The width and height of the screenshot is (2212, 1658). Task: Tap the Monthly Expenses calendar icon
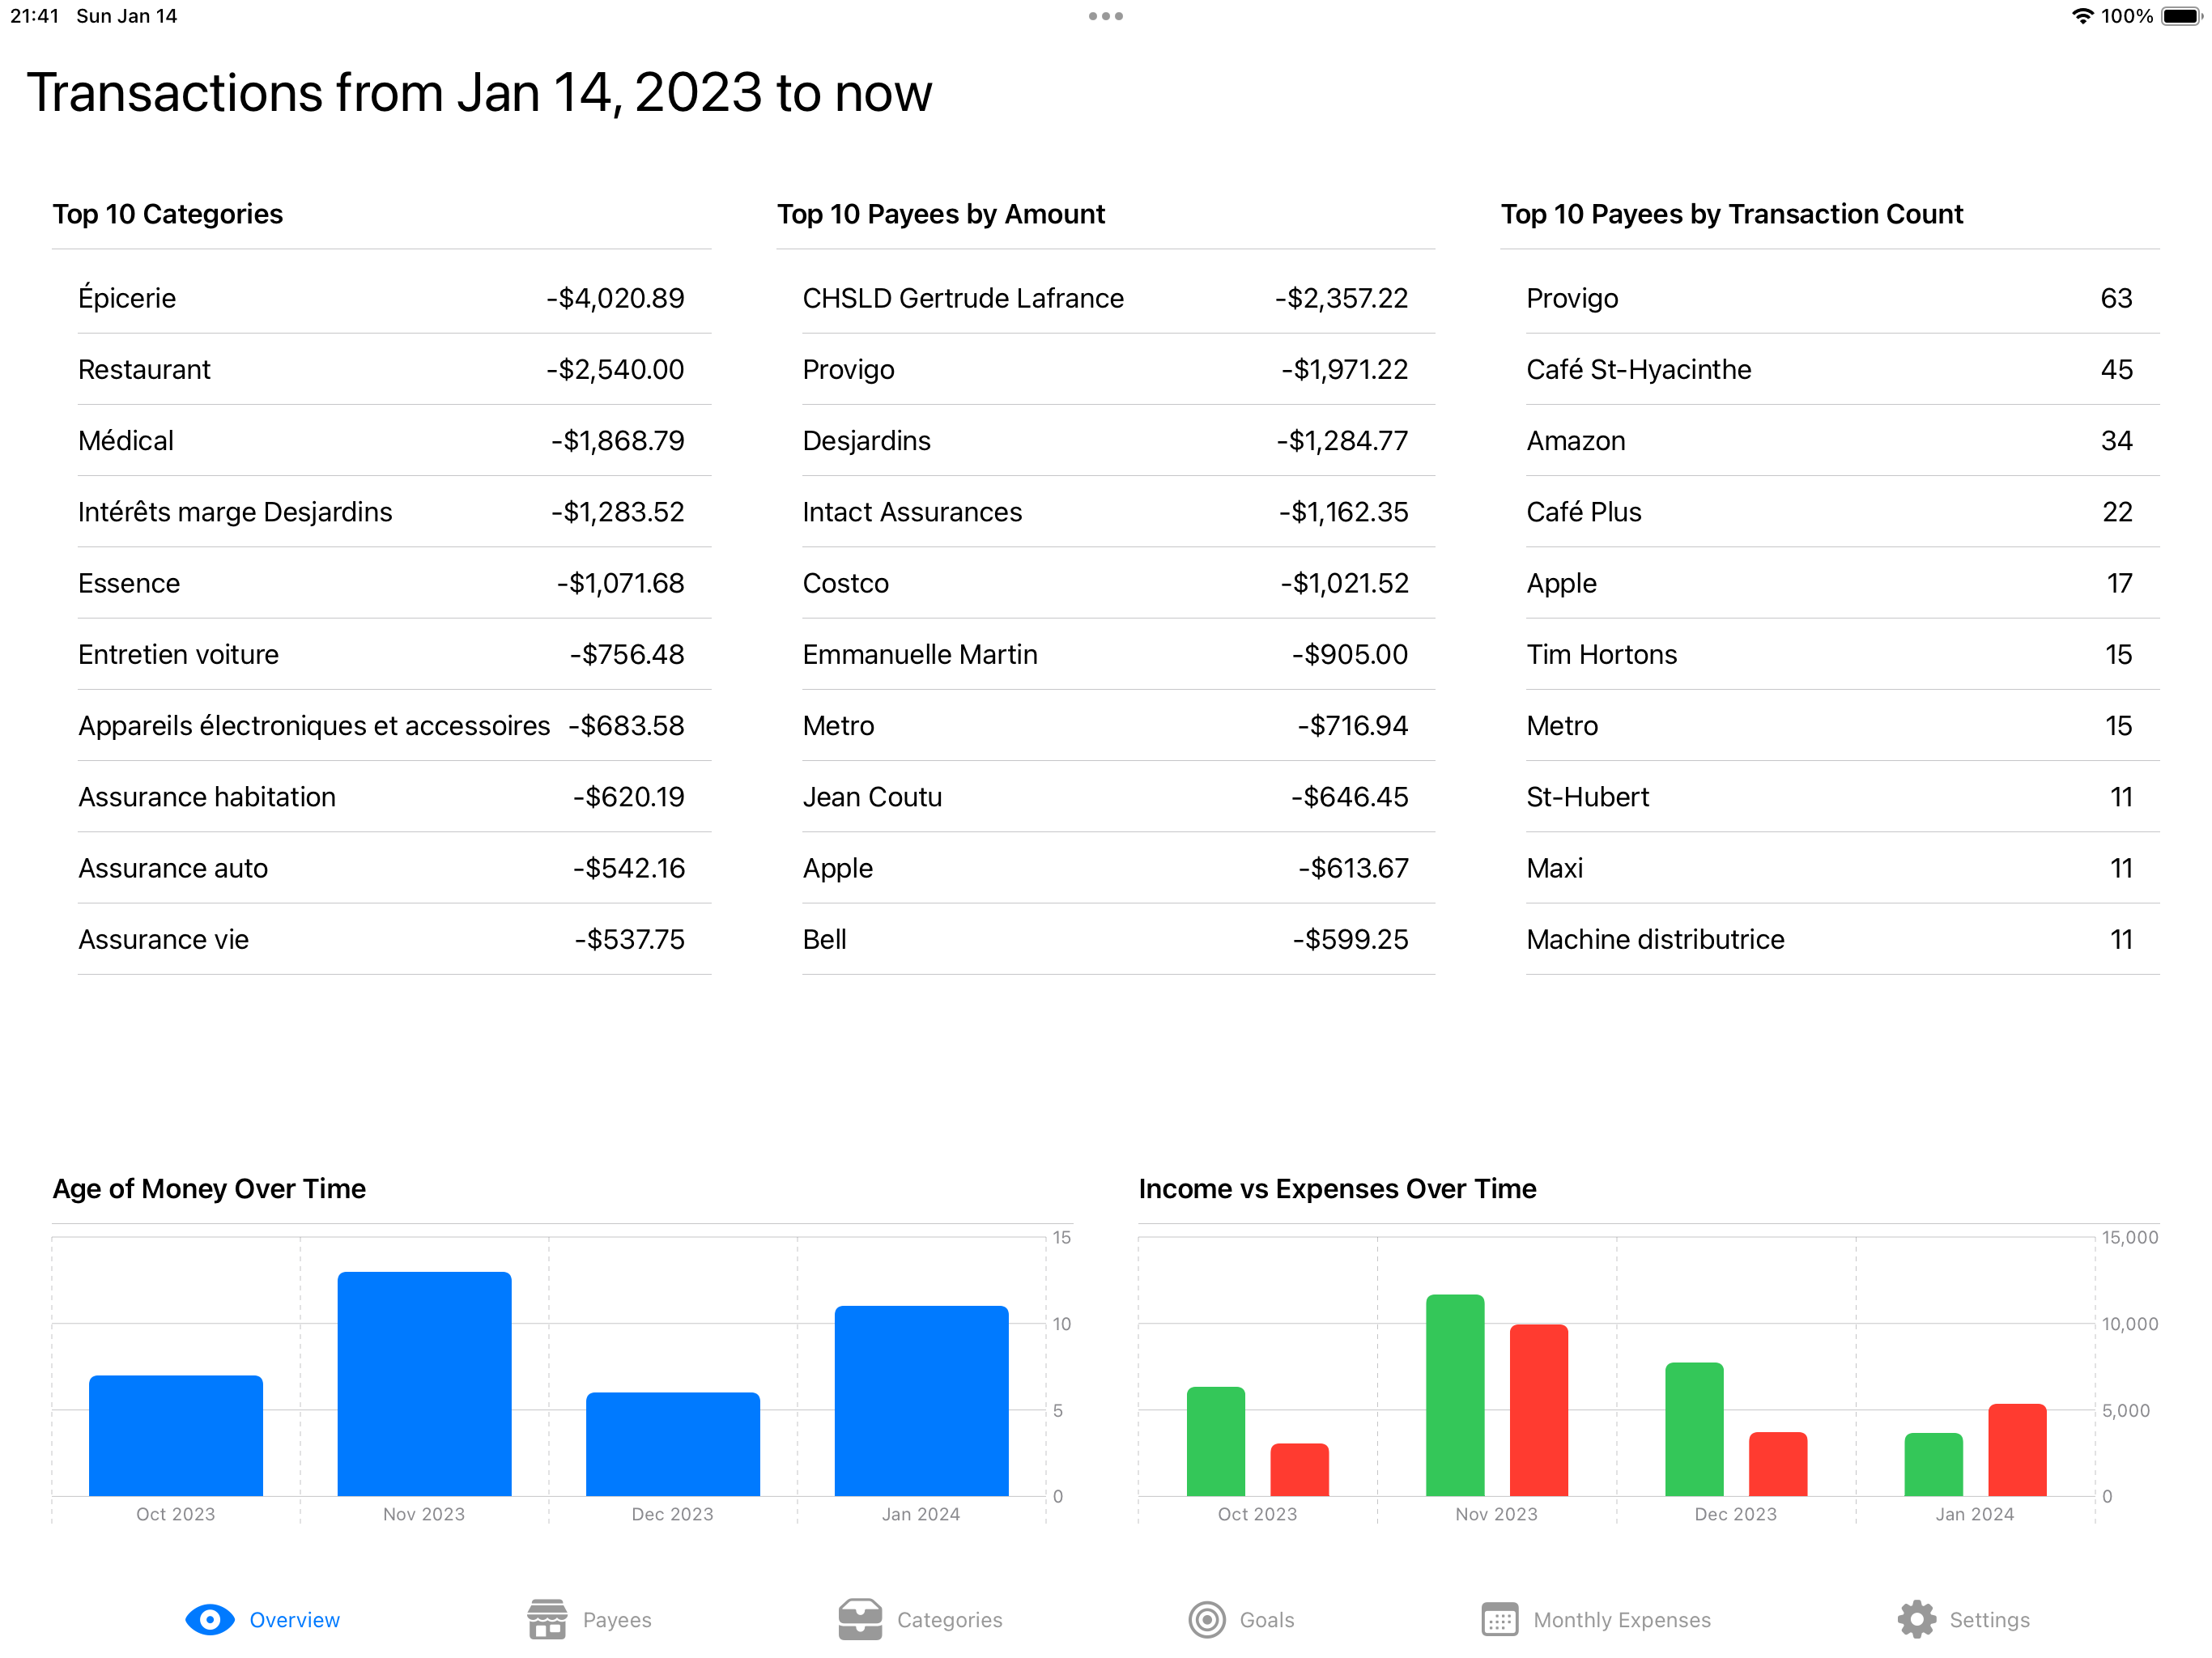pyautogui.click(x=1499, y=1619)
